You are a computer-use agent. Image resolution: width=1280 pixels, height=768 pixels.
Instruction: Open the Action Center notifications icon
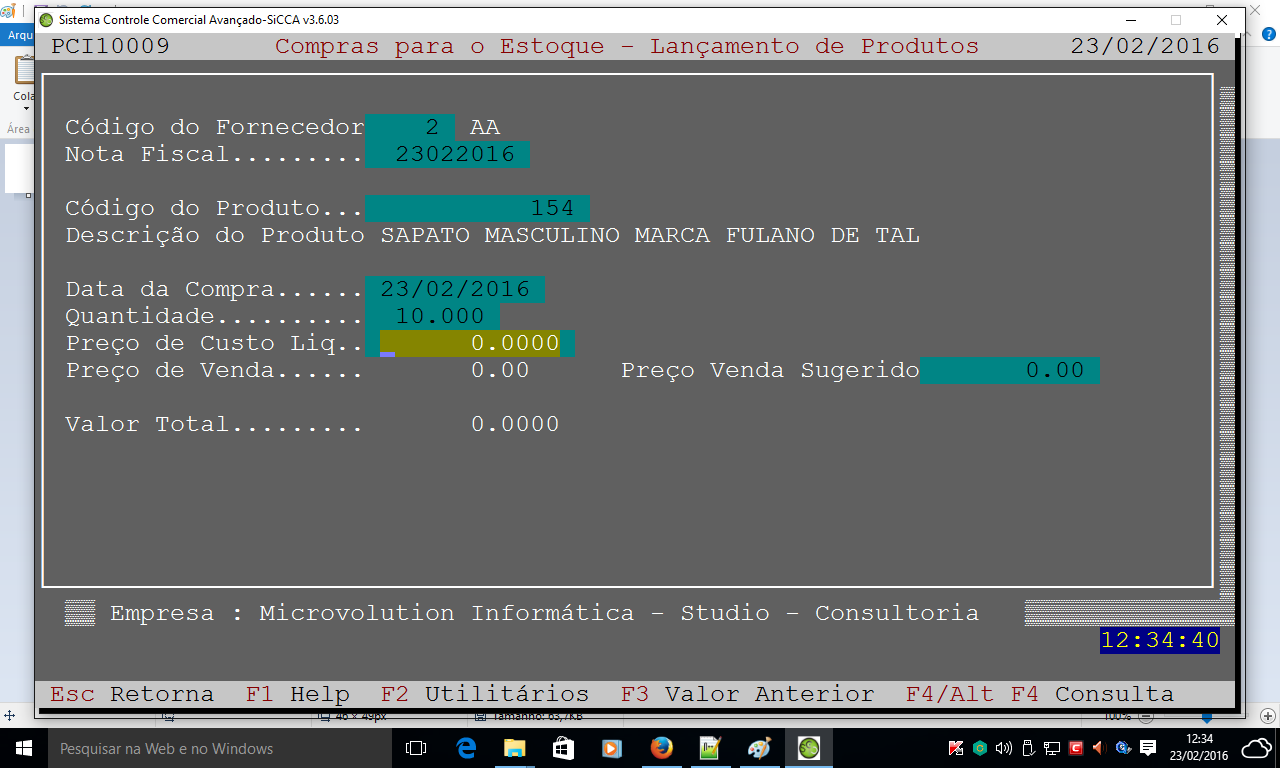[1148, 748]
